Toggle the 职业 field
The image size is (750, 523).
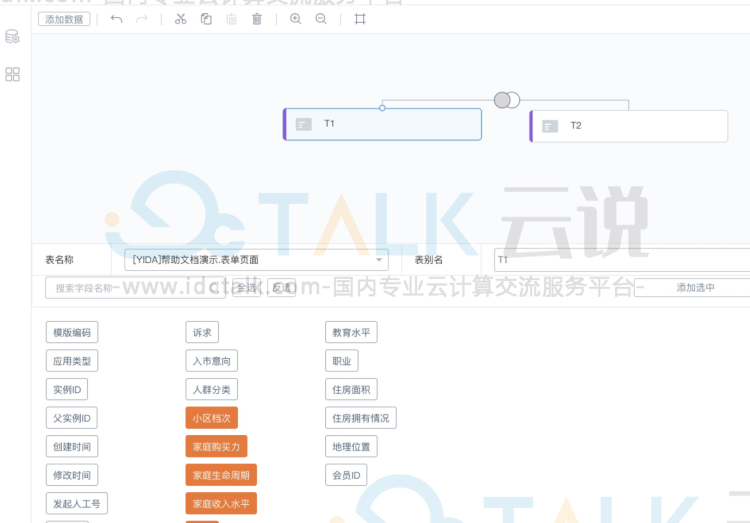(342, 361)
